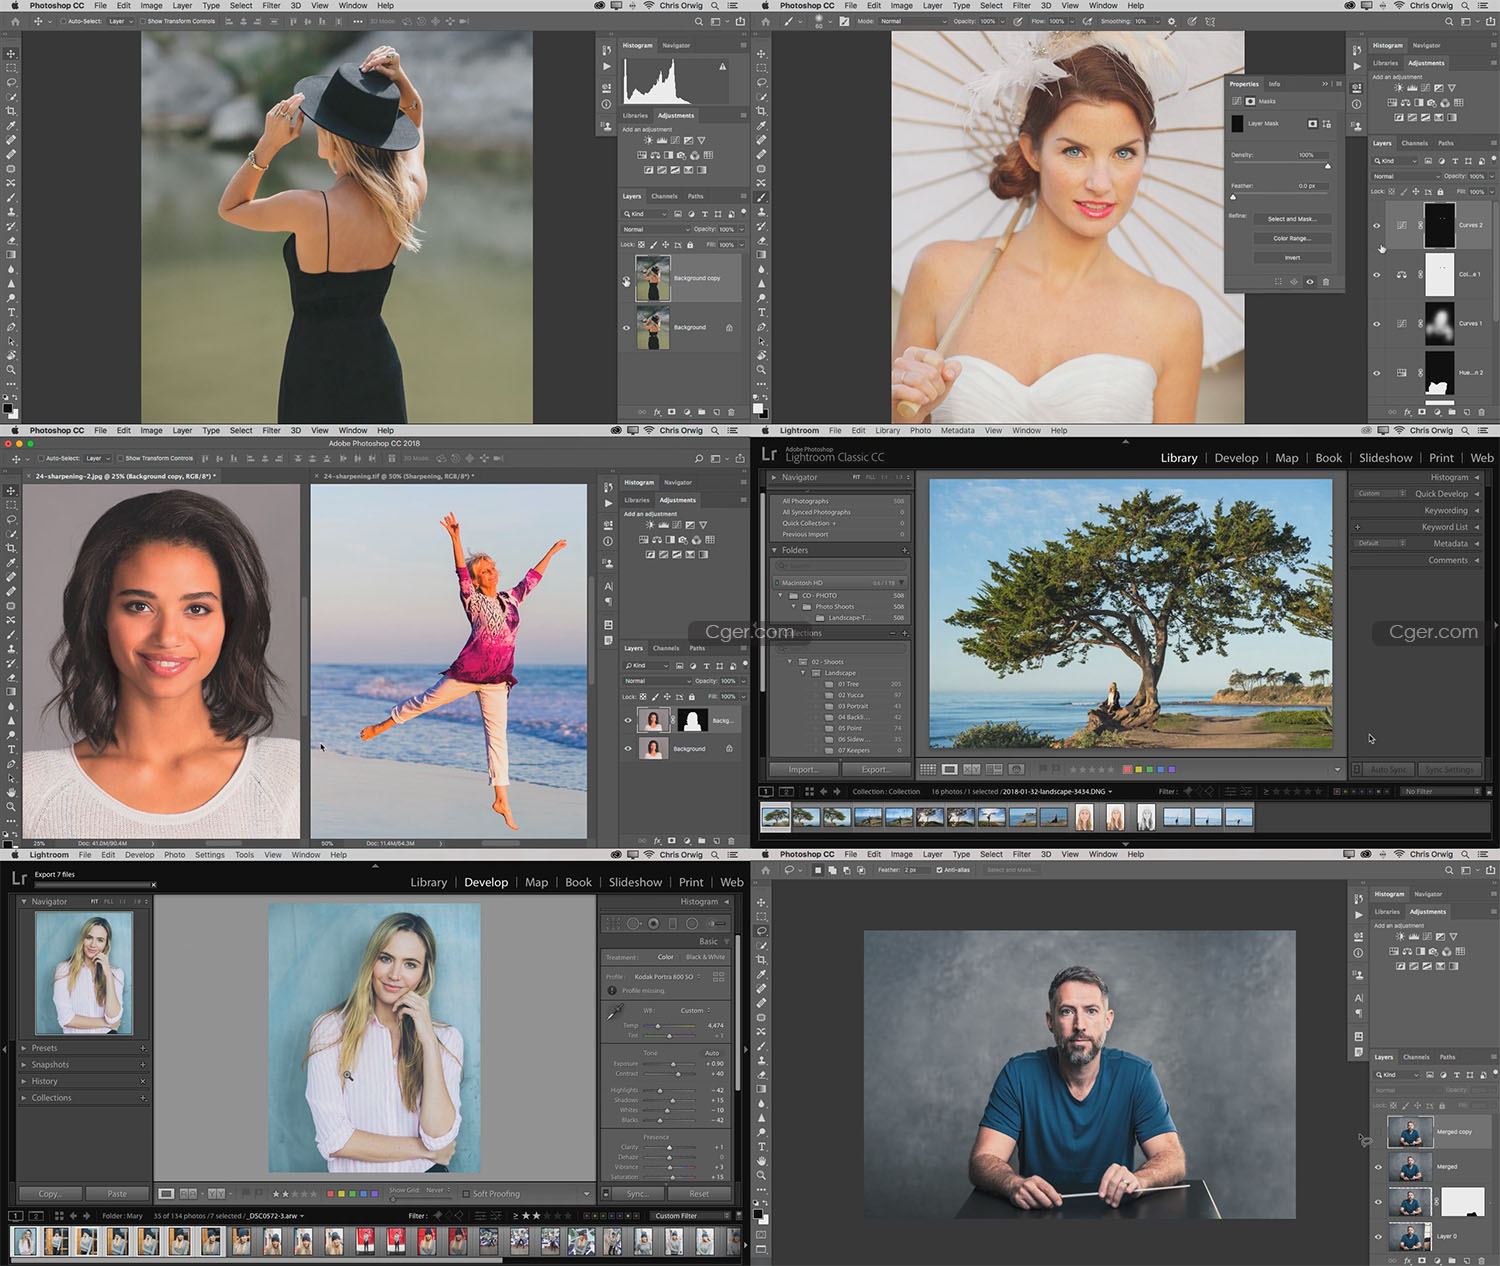1500x1266 pixels.
Task: Switch to the Library module in the blonde portrait Lightroom window
Action: coord(428,882)
